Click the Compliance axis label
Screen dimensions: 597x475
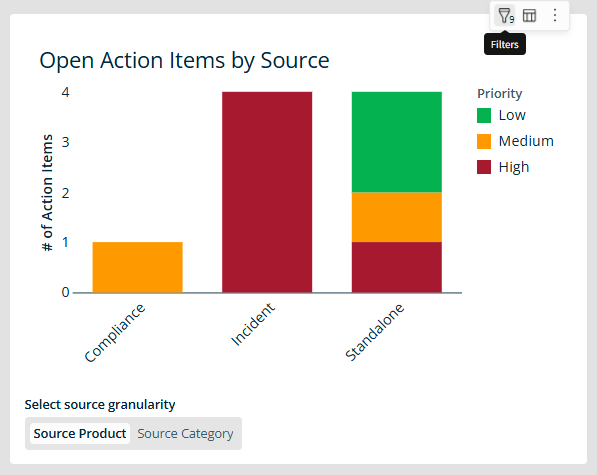click(115, 333)
